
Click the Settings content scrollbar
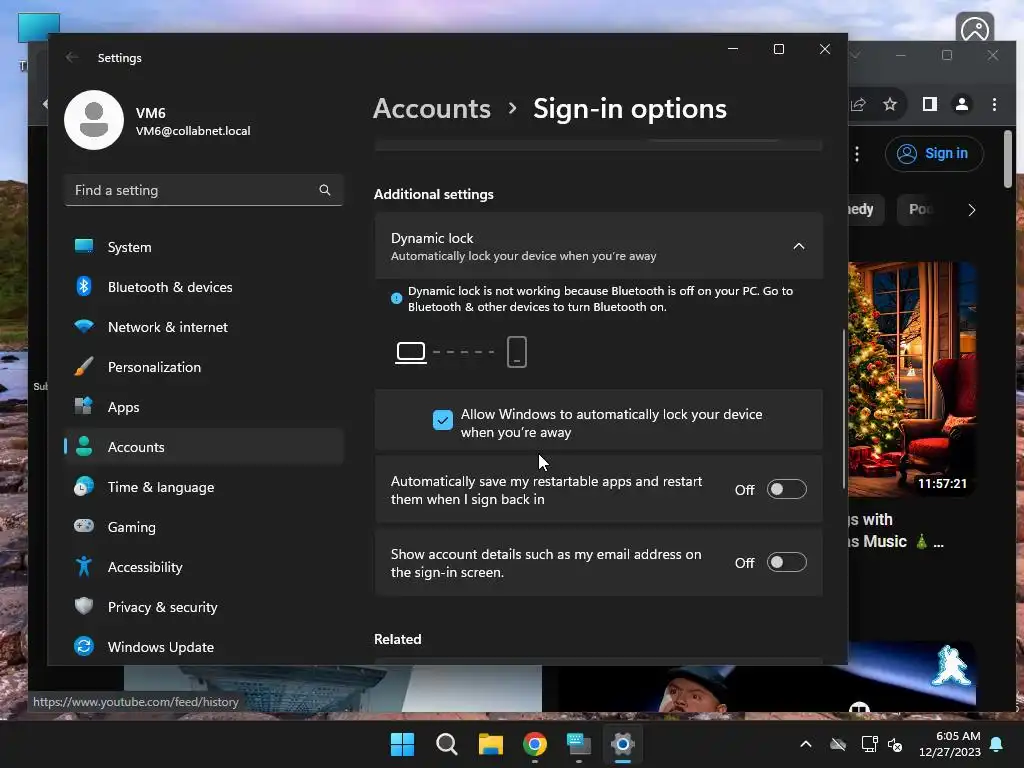click(x=844, y=408)
